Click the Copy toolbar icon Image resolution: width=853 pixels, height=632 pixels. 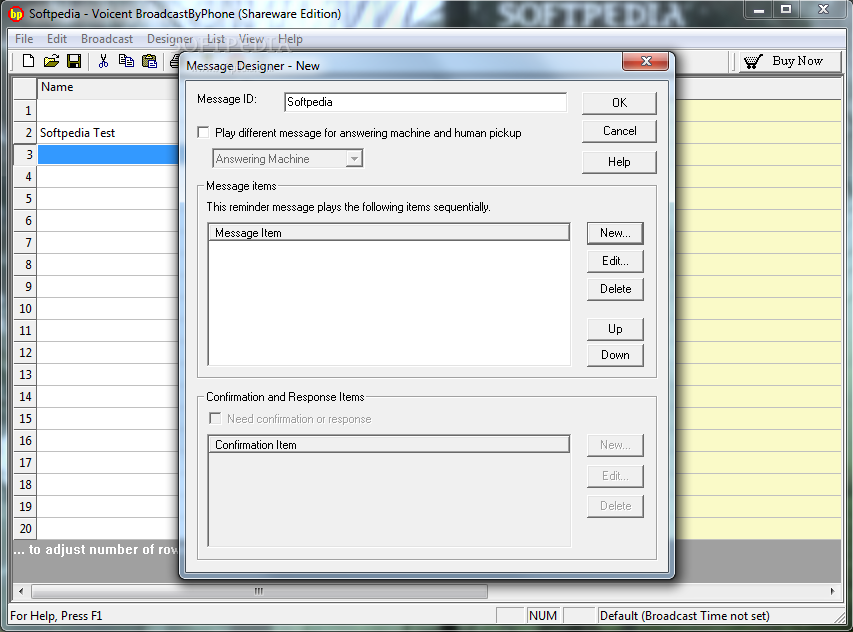pyautogui.click(x=126, y=61)
